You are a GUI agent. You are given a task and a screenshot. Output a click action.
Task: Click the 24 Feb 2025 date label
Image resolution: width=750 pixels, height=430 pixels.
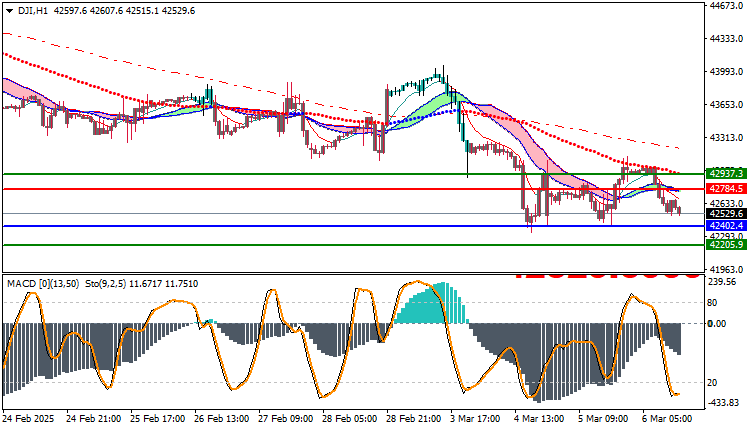(x=29, y=419)
